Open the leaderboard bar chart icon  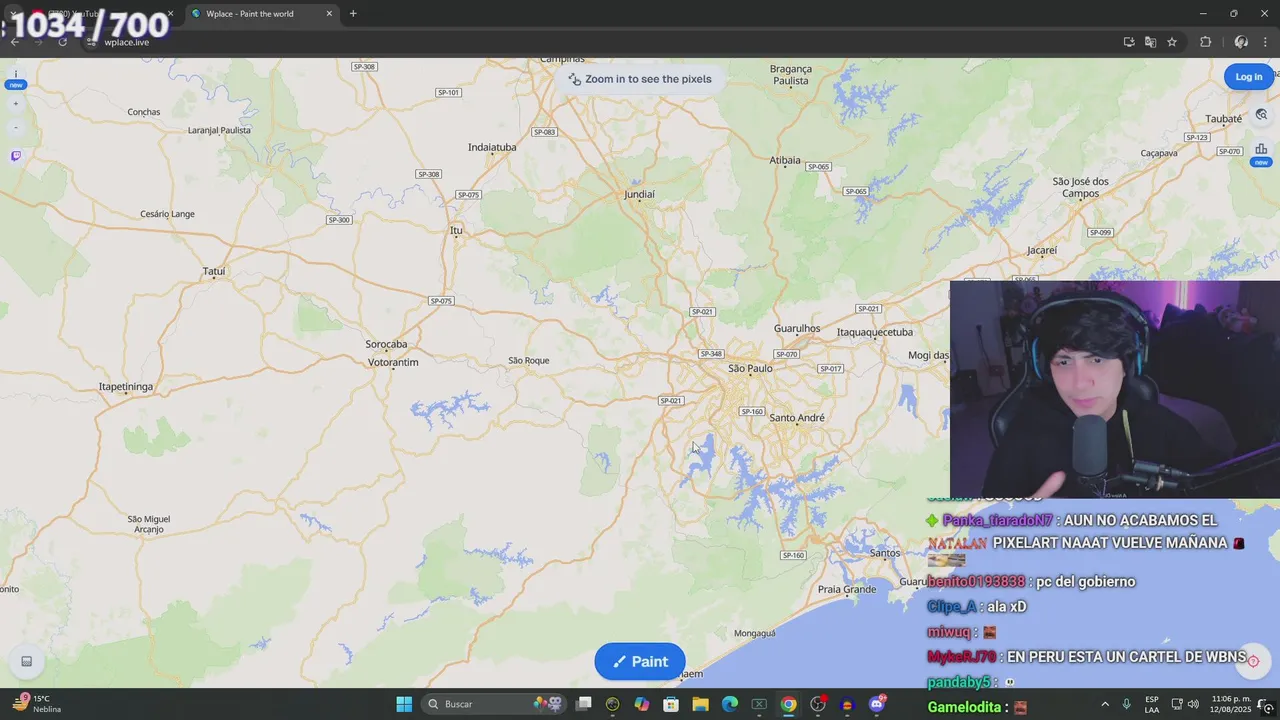click(x=1261, y=150)
